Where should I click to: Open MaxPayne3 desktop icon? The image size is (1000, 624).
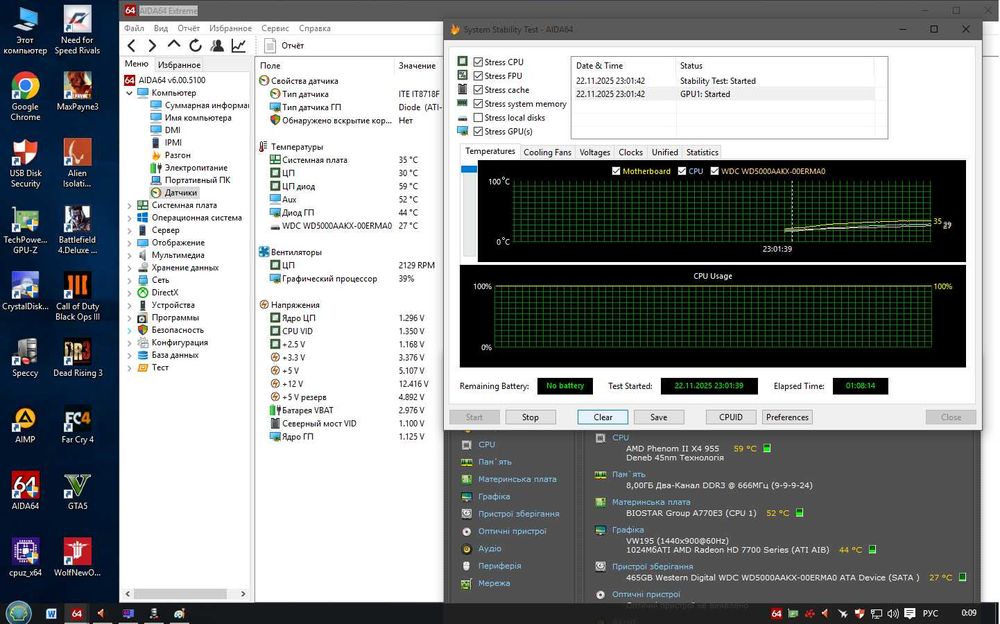[x=77, y=91]
